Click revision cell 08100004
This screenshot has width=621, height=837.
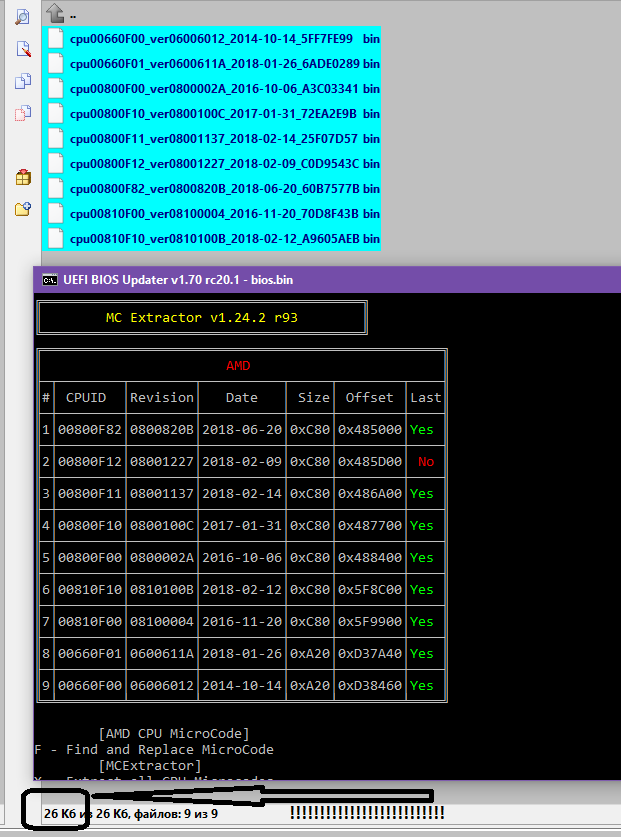(x=162, y=622)
